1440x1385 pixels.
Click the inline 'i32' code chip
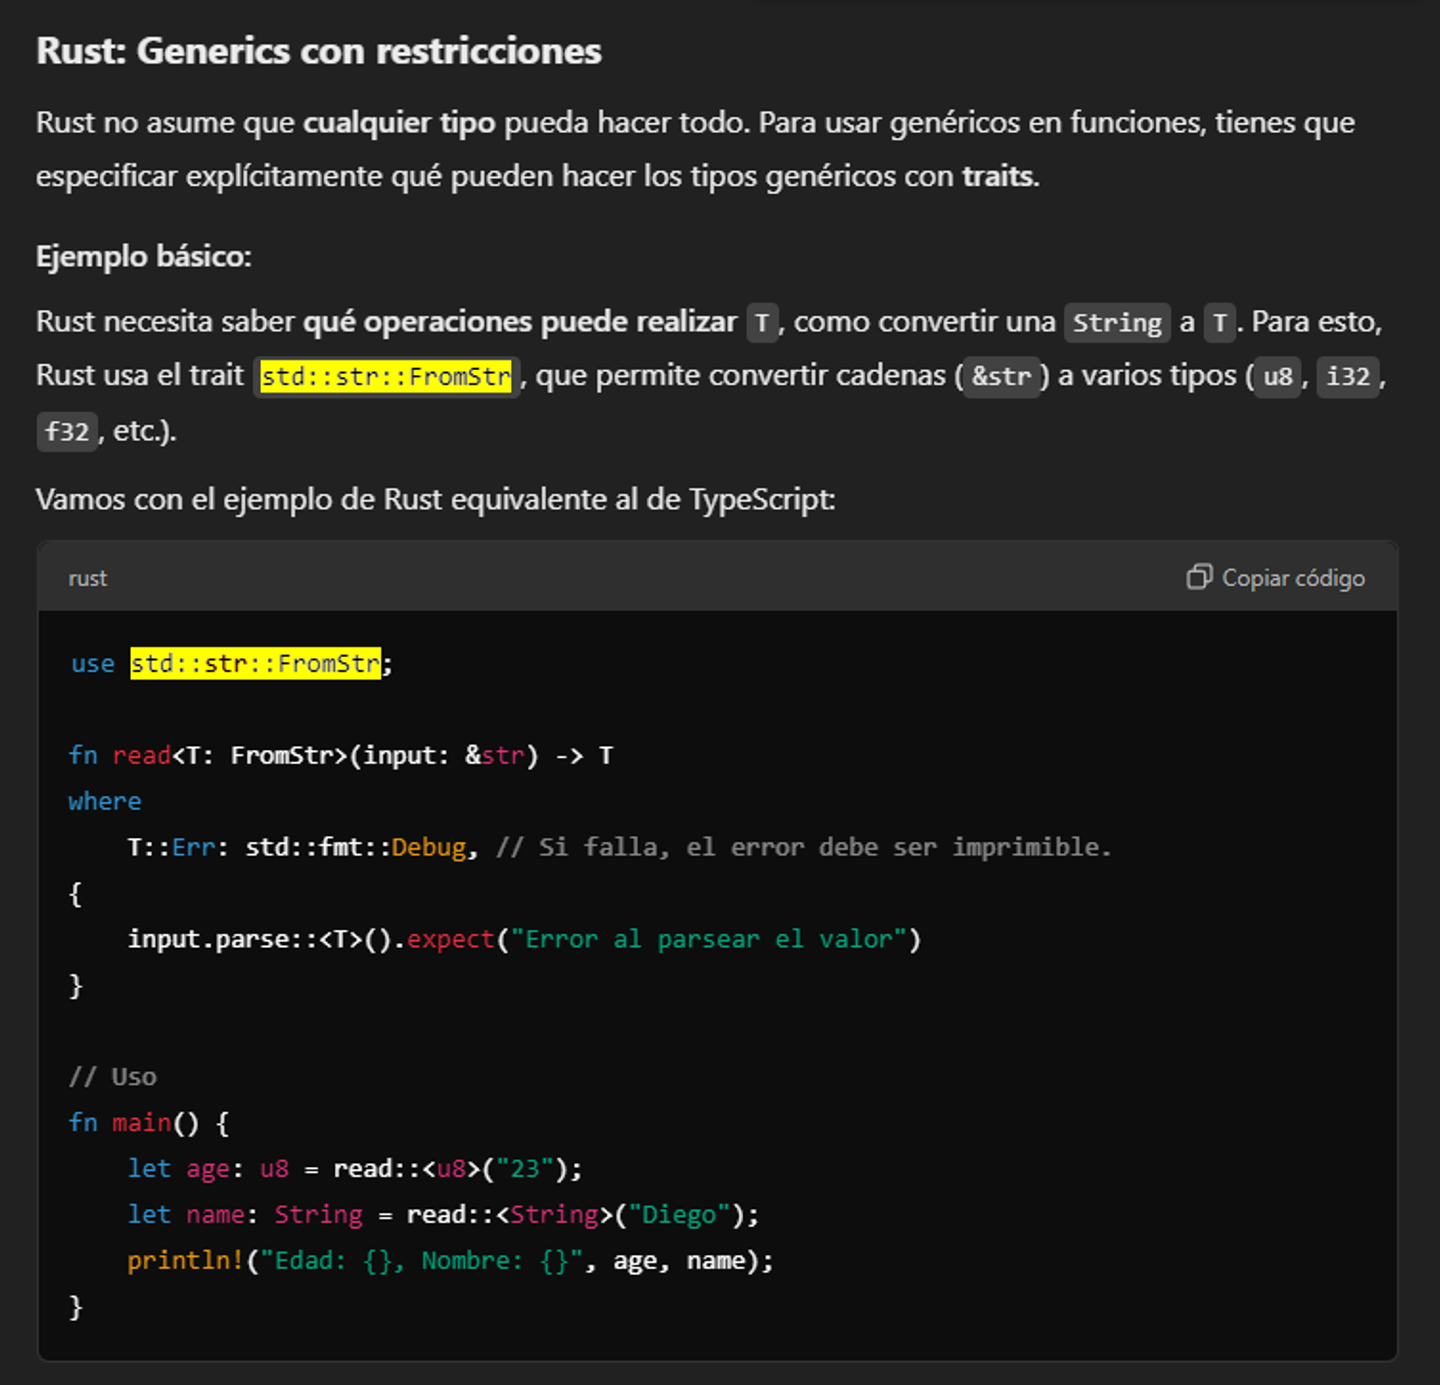click(x=1348, y=376)
